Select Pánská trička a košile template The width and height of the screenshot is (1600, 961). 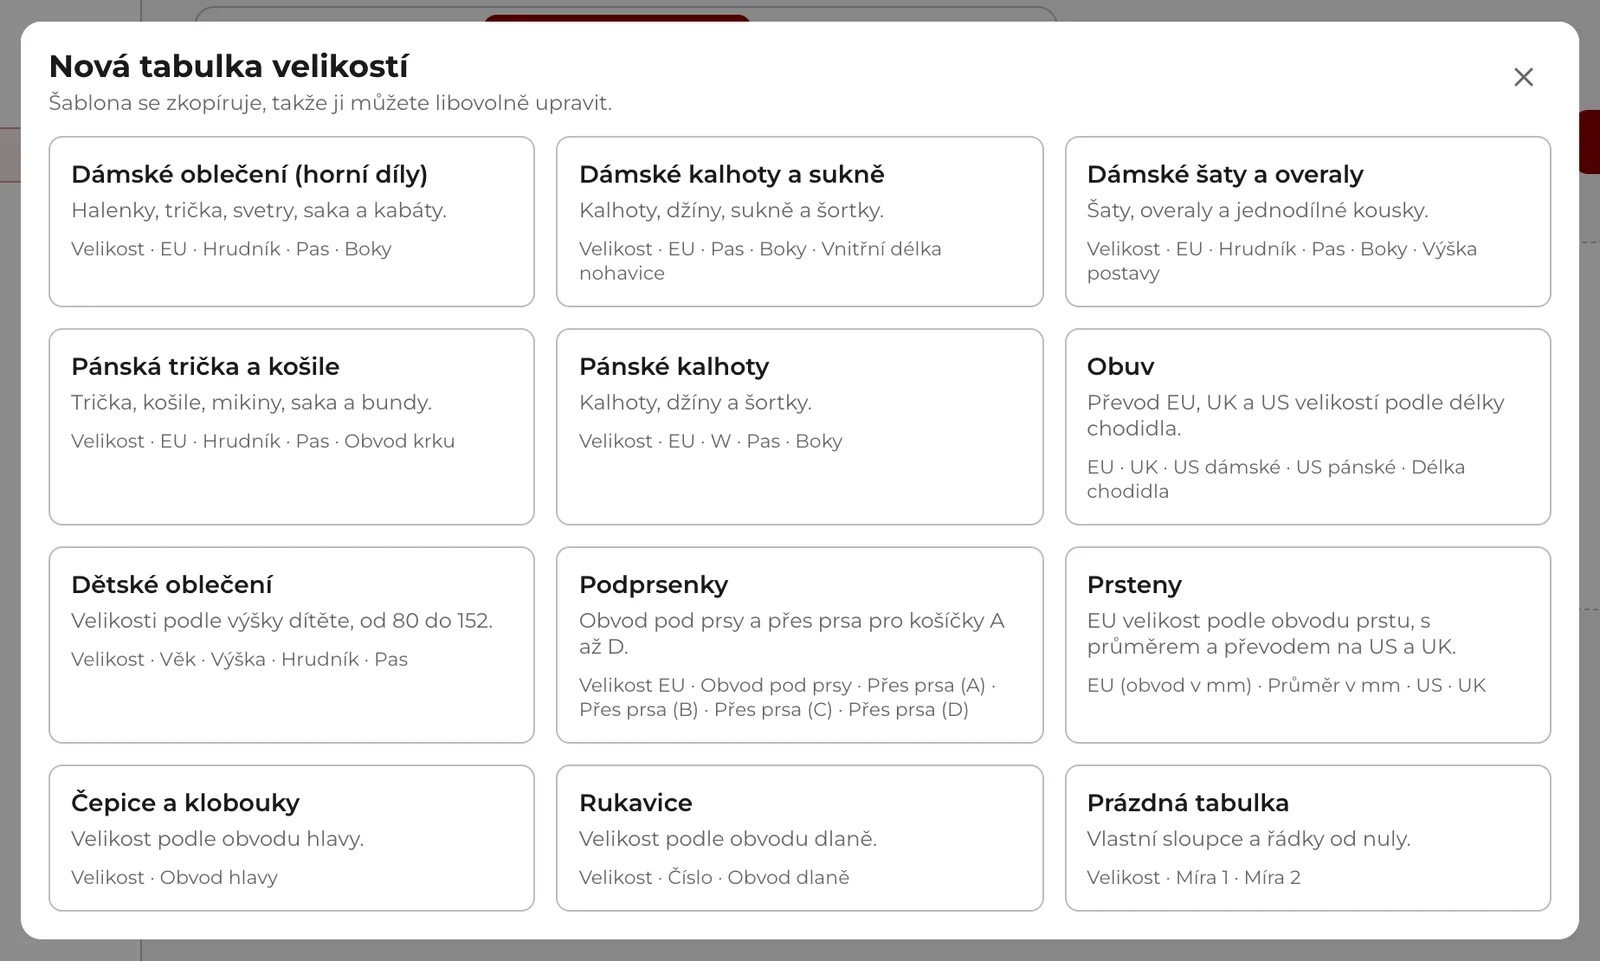(x=291, y=426)
